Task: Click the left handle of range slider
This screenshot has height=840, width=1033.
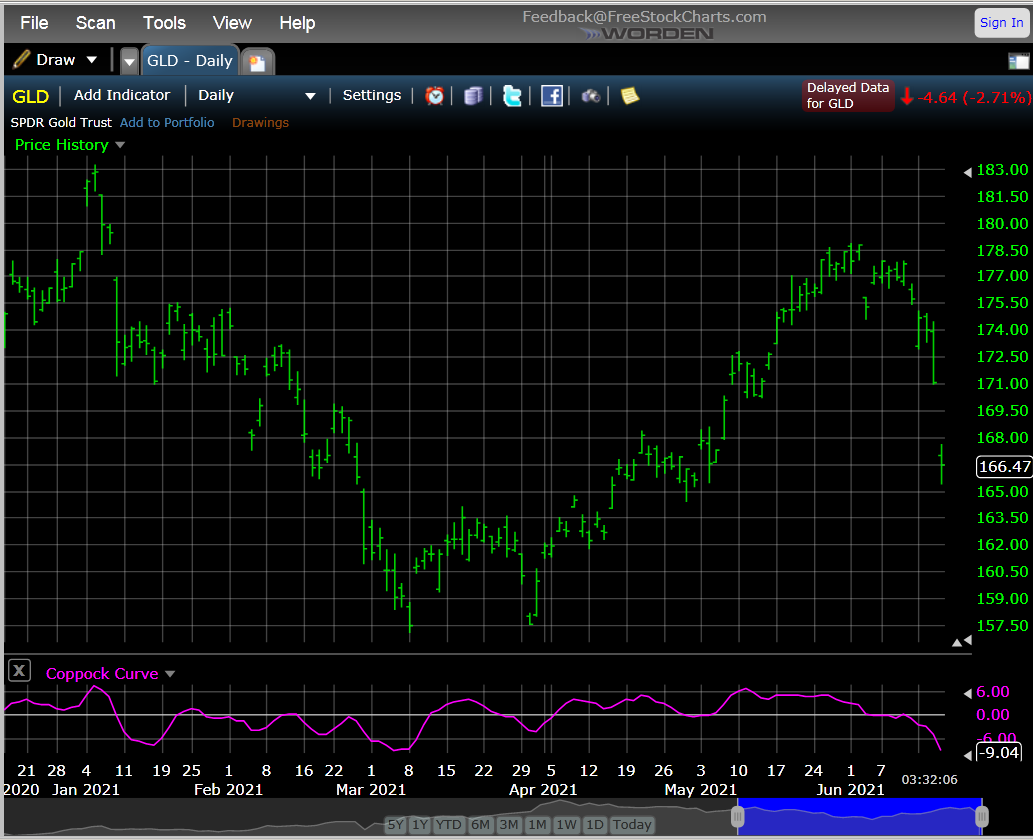Action: click(x=737, y=818)
